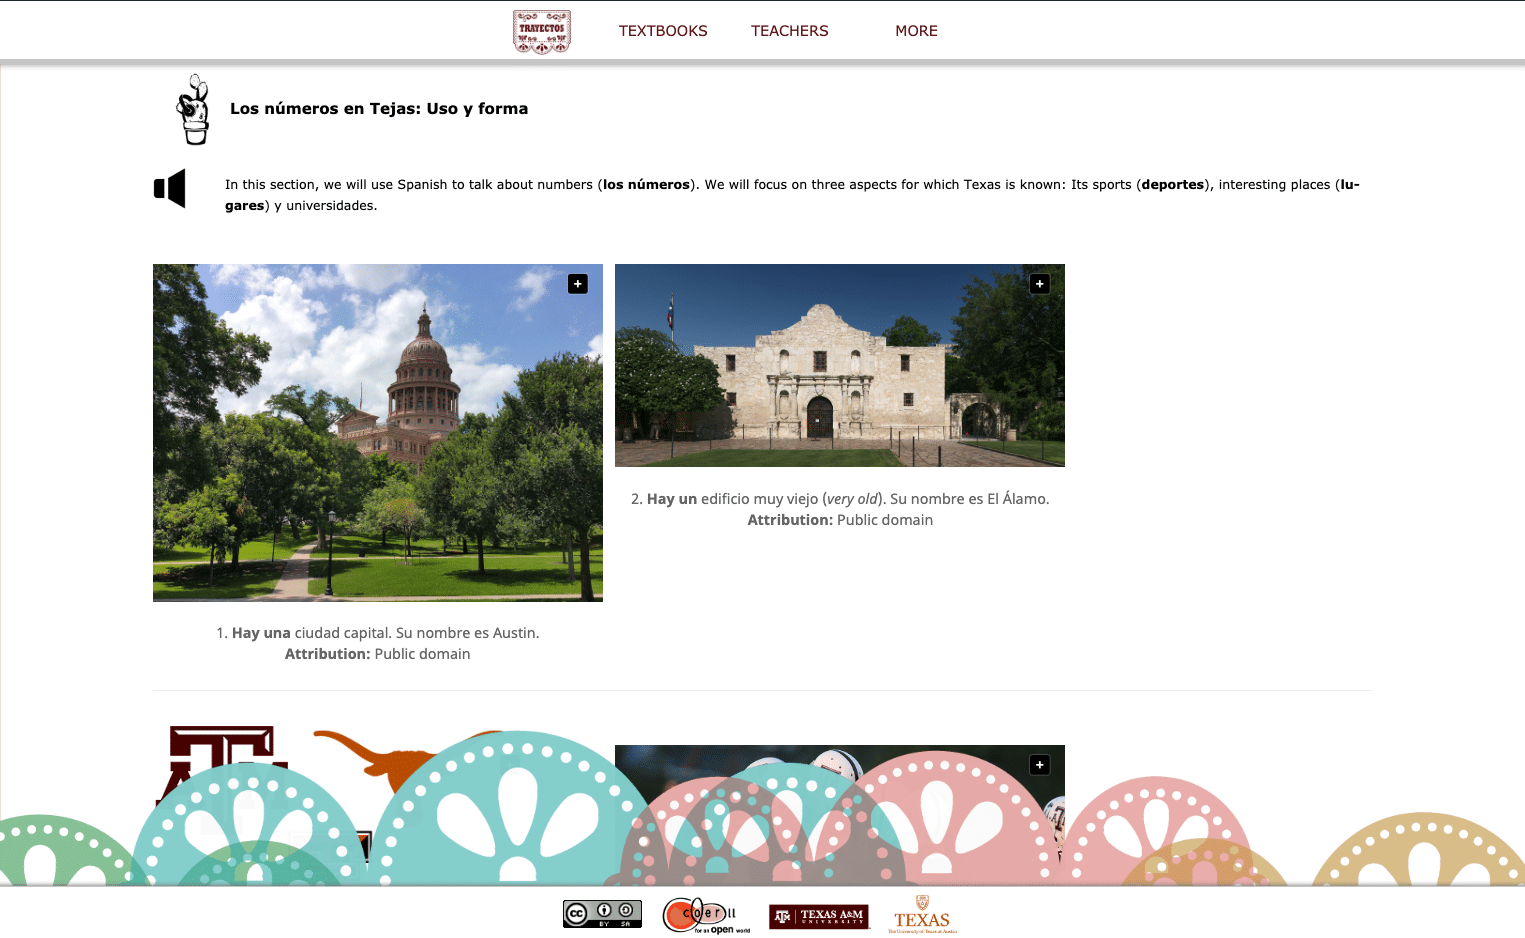Image resolution: width=1525 pixels, height=938 pixels.
Task: Open the Alamo building photo
Action: pos(840,365)
